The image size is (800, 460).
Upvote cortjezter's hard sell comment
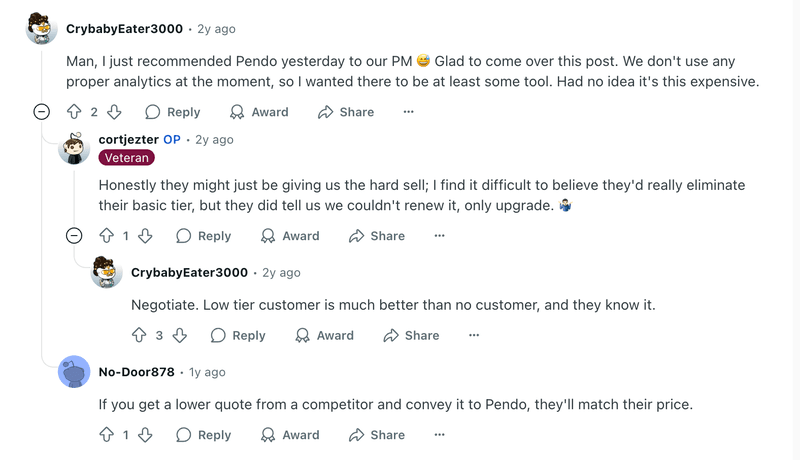pos(106,236)
